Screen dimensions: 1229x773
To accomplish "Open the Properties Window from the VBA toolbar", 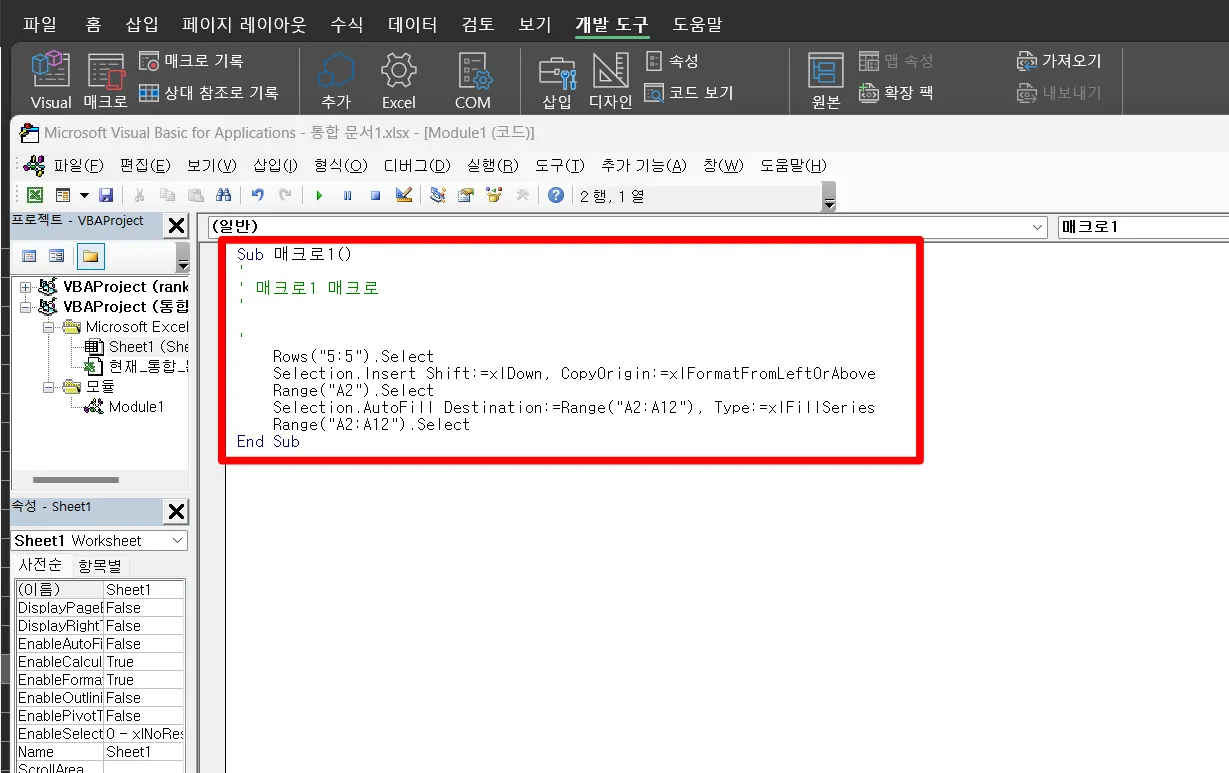I will click(x=465, y=195).
